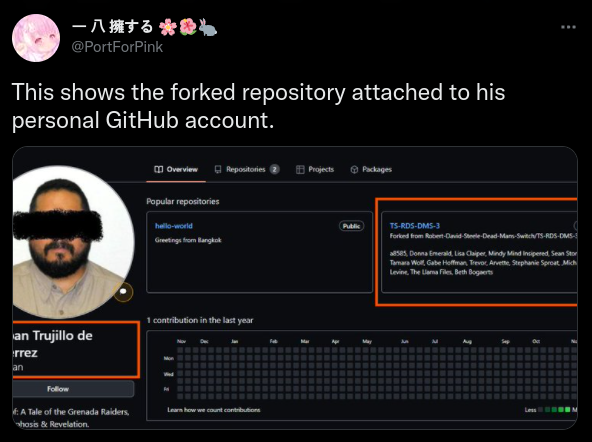Open the @PortForPink handle link
This screenshot has height=442, width=592.
click(117, 47)
